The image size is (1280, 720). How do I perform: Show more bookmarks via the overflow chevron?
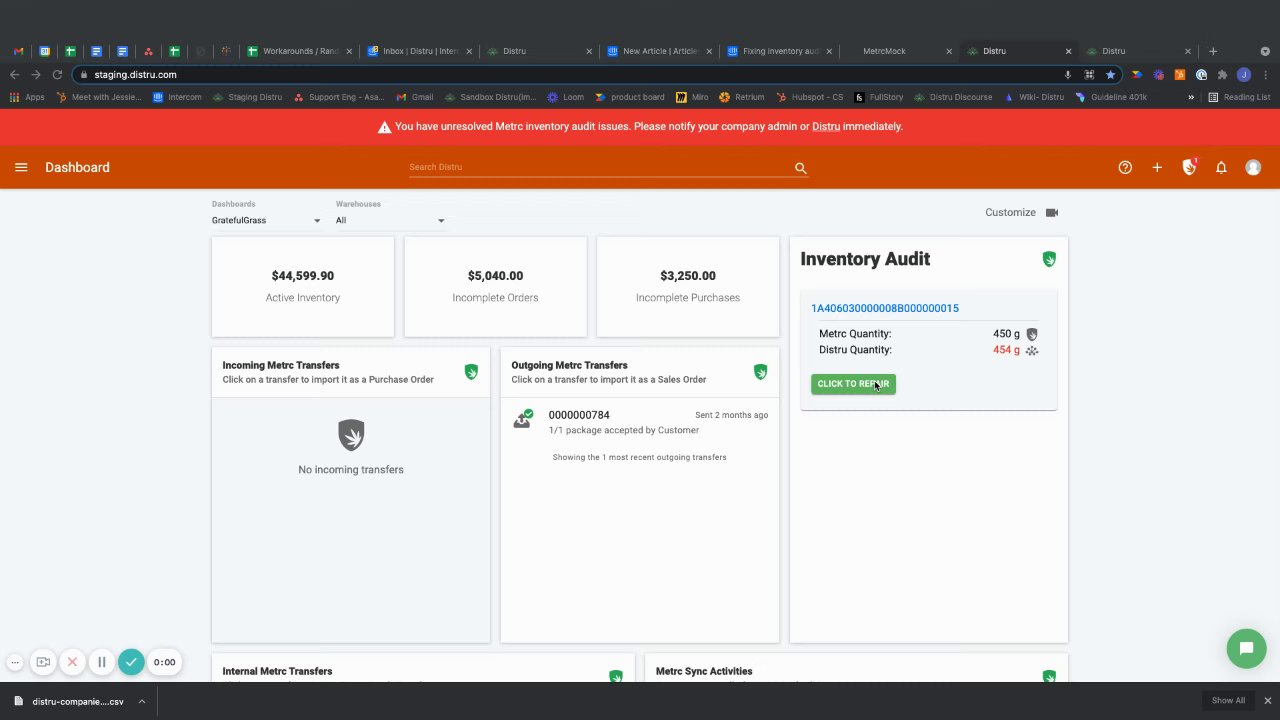pyautogui.click(x=1191, y=97)
